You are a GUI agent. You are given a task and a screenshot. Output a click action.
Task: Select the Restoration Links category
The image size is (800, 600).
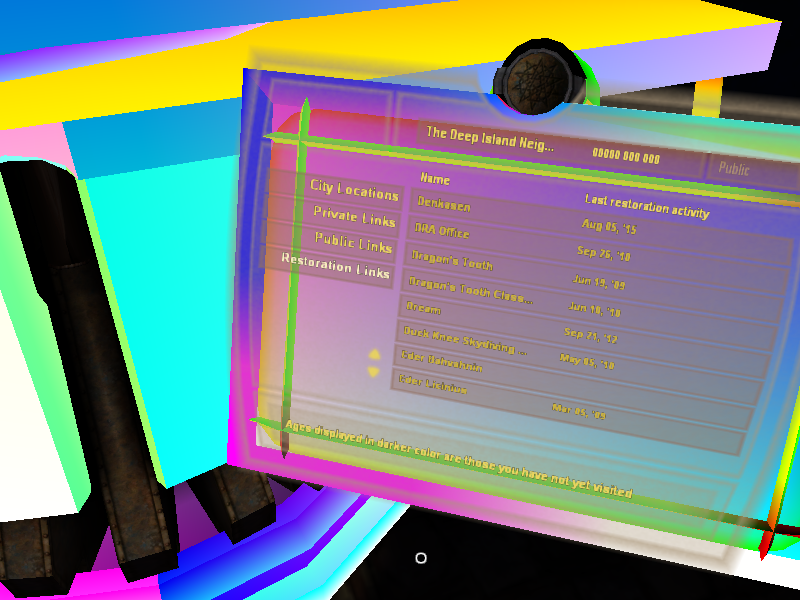tap(336, 265)
